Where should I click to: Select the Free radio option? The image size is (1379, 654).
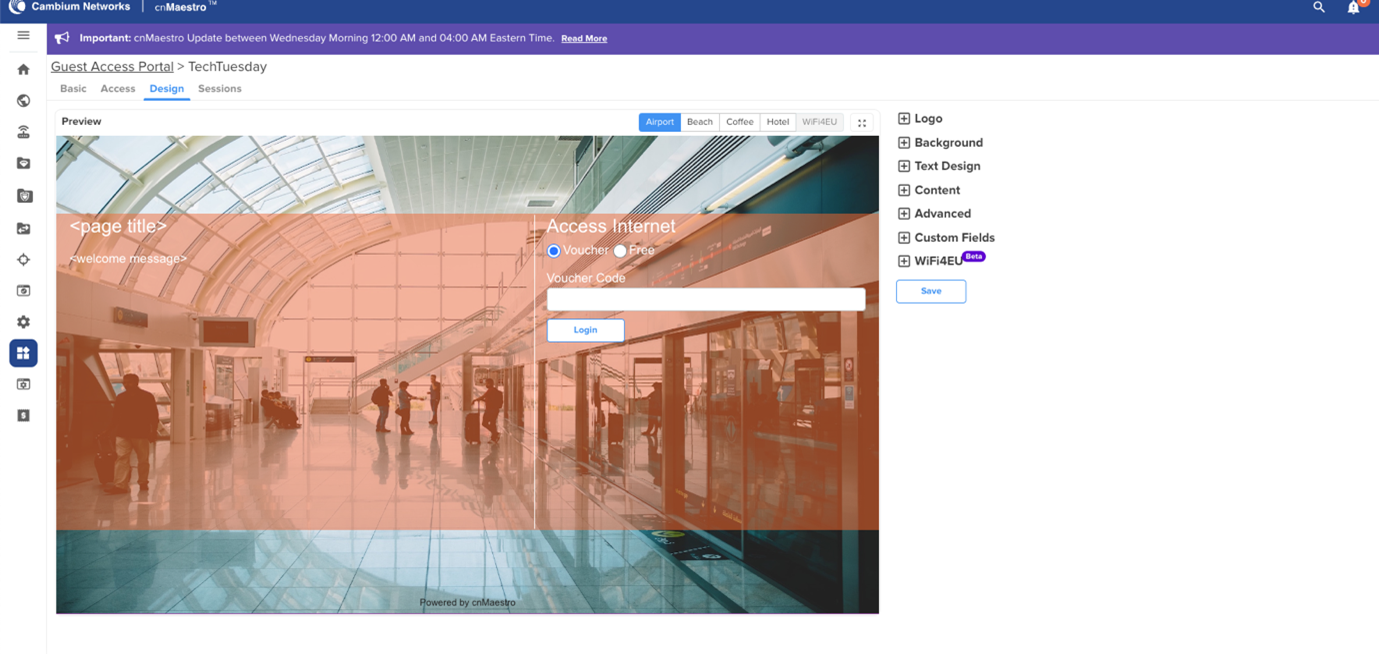click(620, 251)
